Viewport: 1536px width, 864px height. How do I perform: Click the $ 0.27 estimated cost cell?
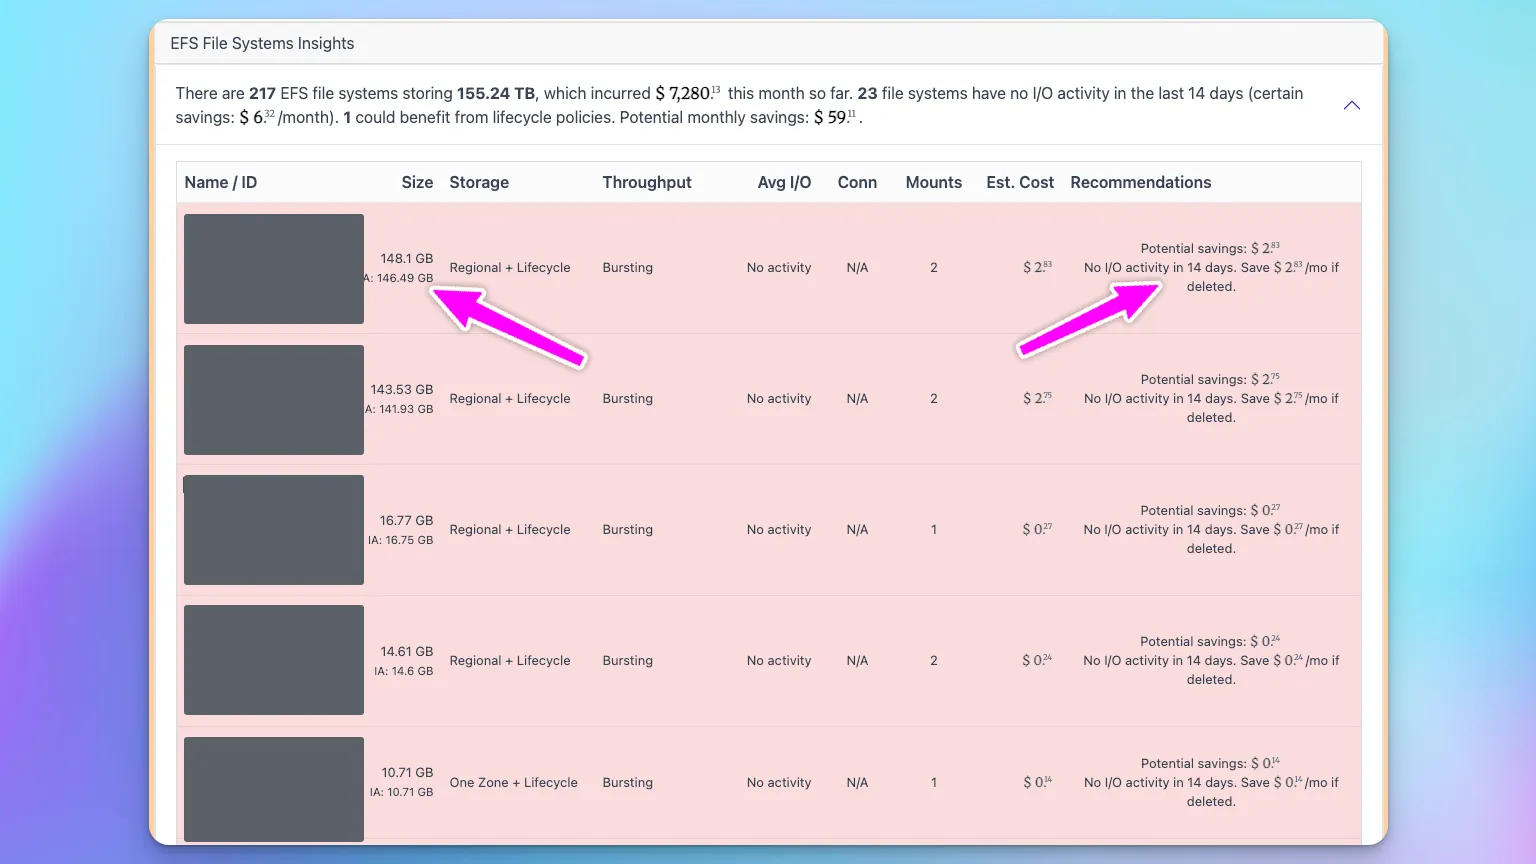(x=1037, y=529)
